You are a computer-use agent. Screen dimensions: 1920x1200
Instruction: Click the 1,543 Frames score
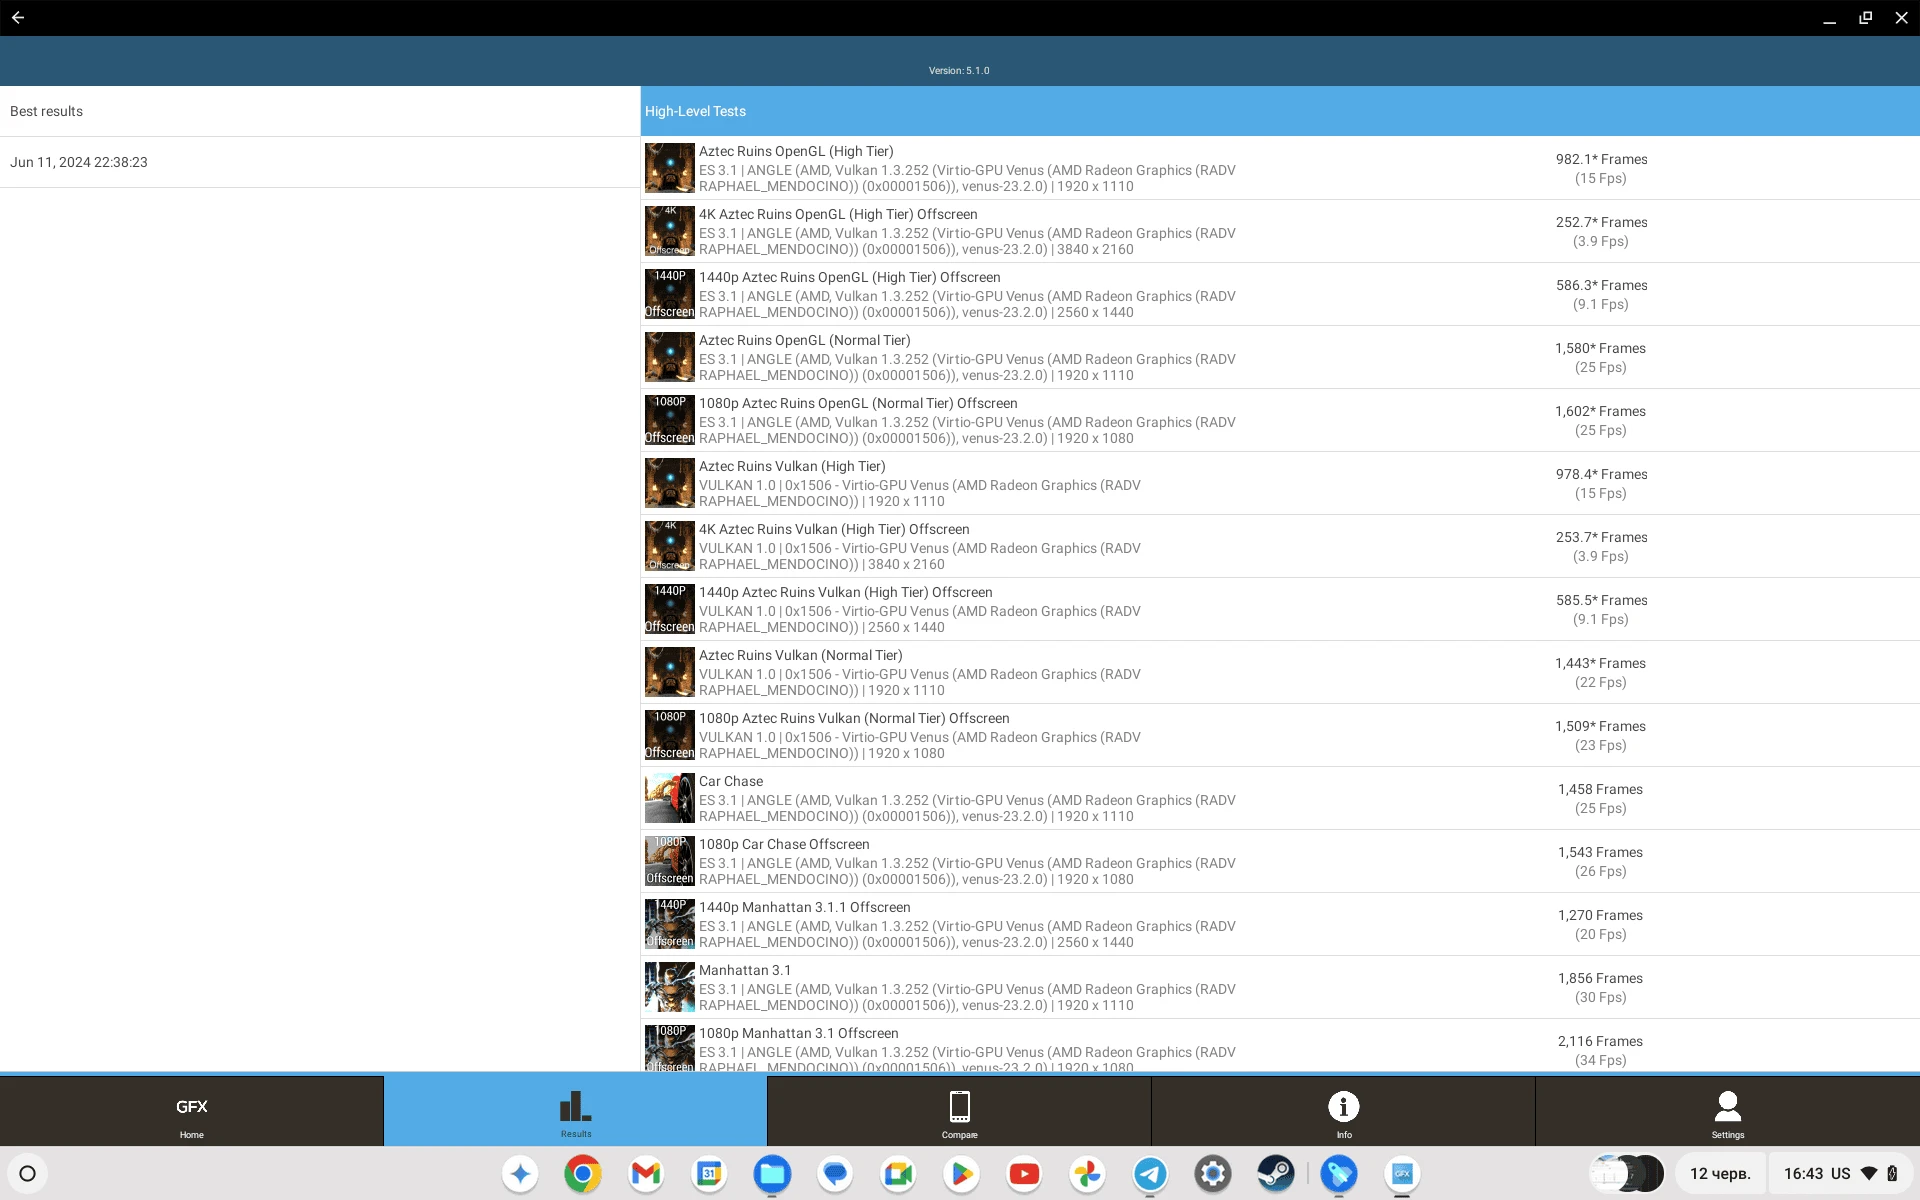click(x=1600, y=852)
